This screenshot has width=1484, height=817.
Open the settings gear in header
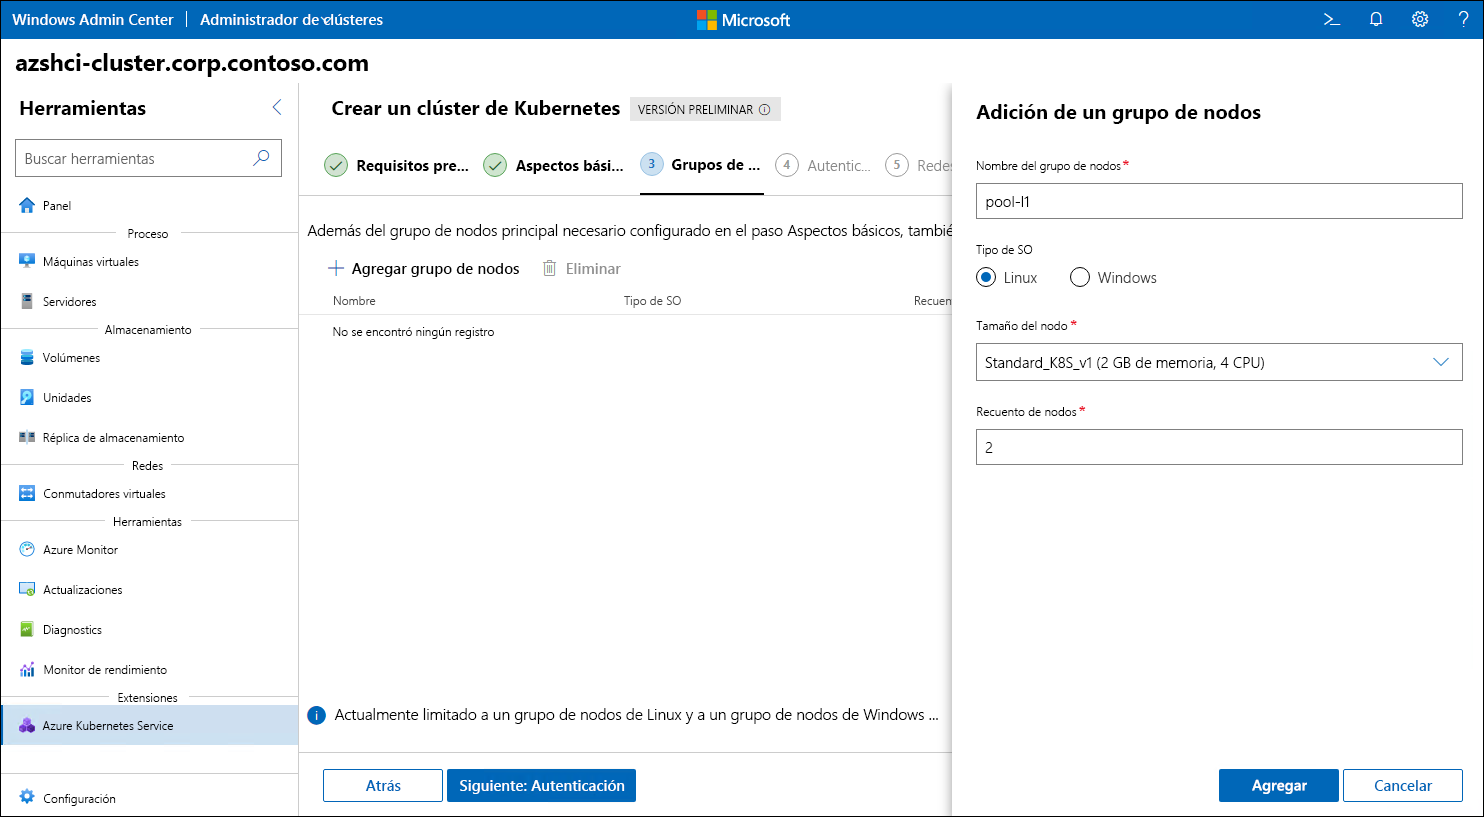click(x=1420, y=19)
